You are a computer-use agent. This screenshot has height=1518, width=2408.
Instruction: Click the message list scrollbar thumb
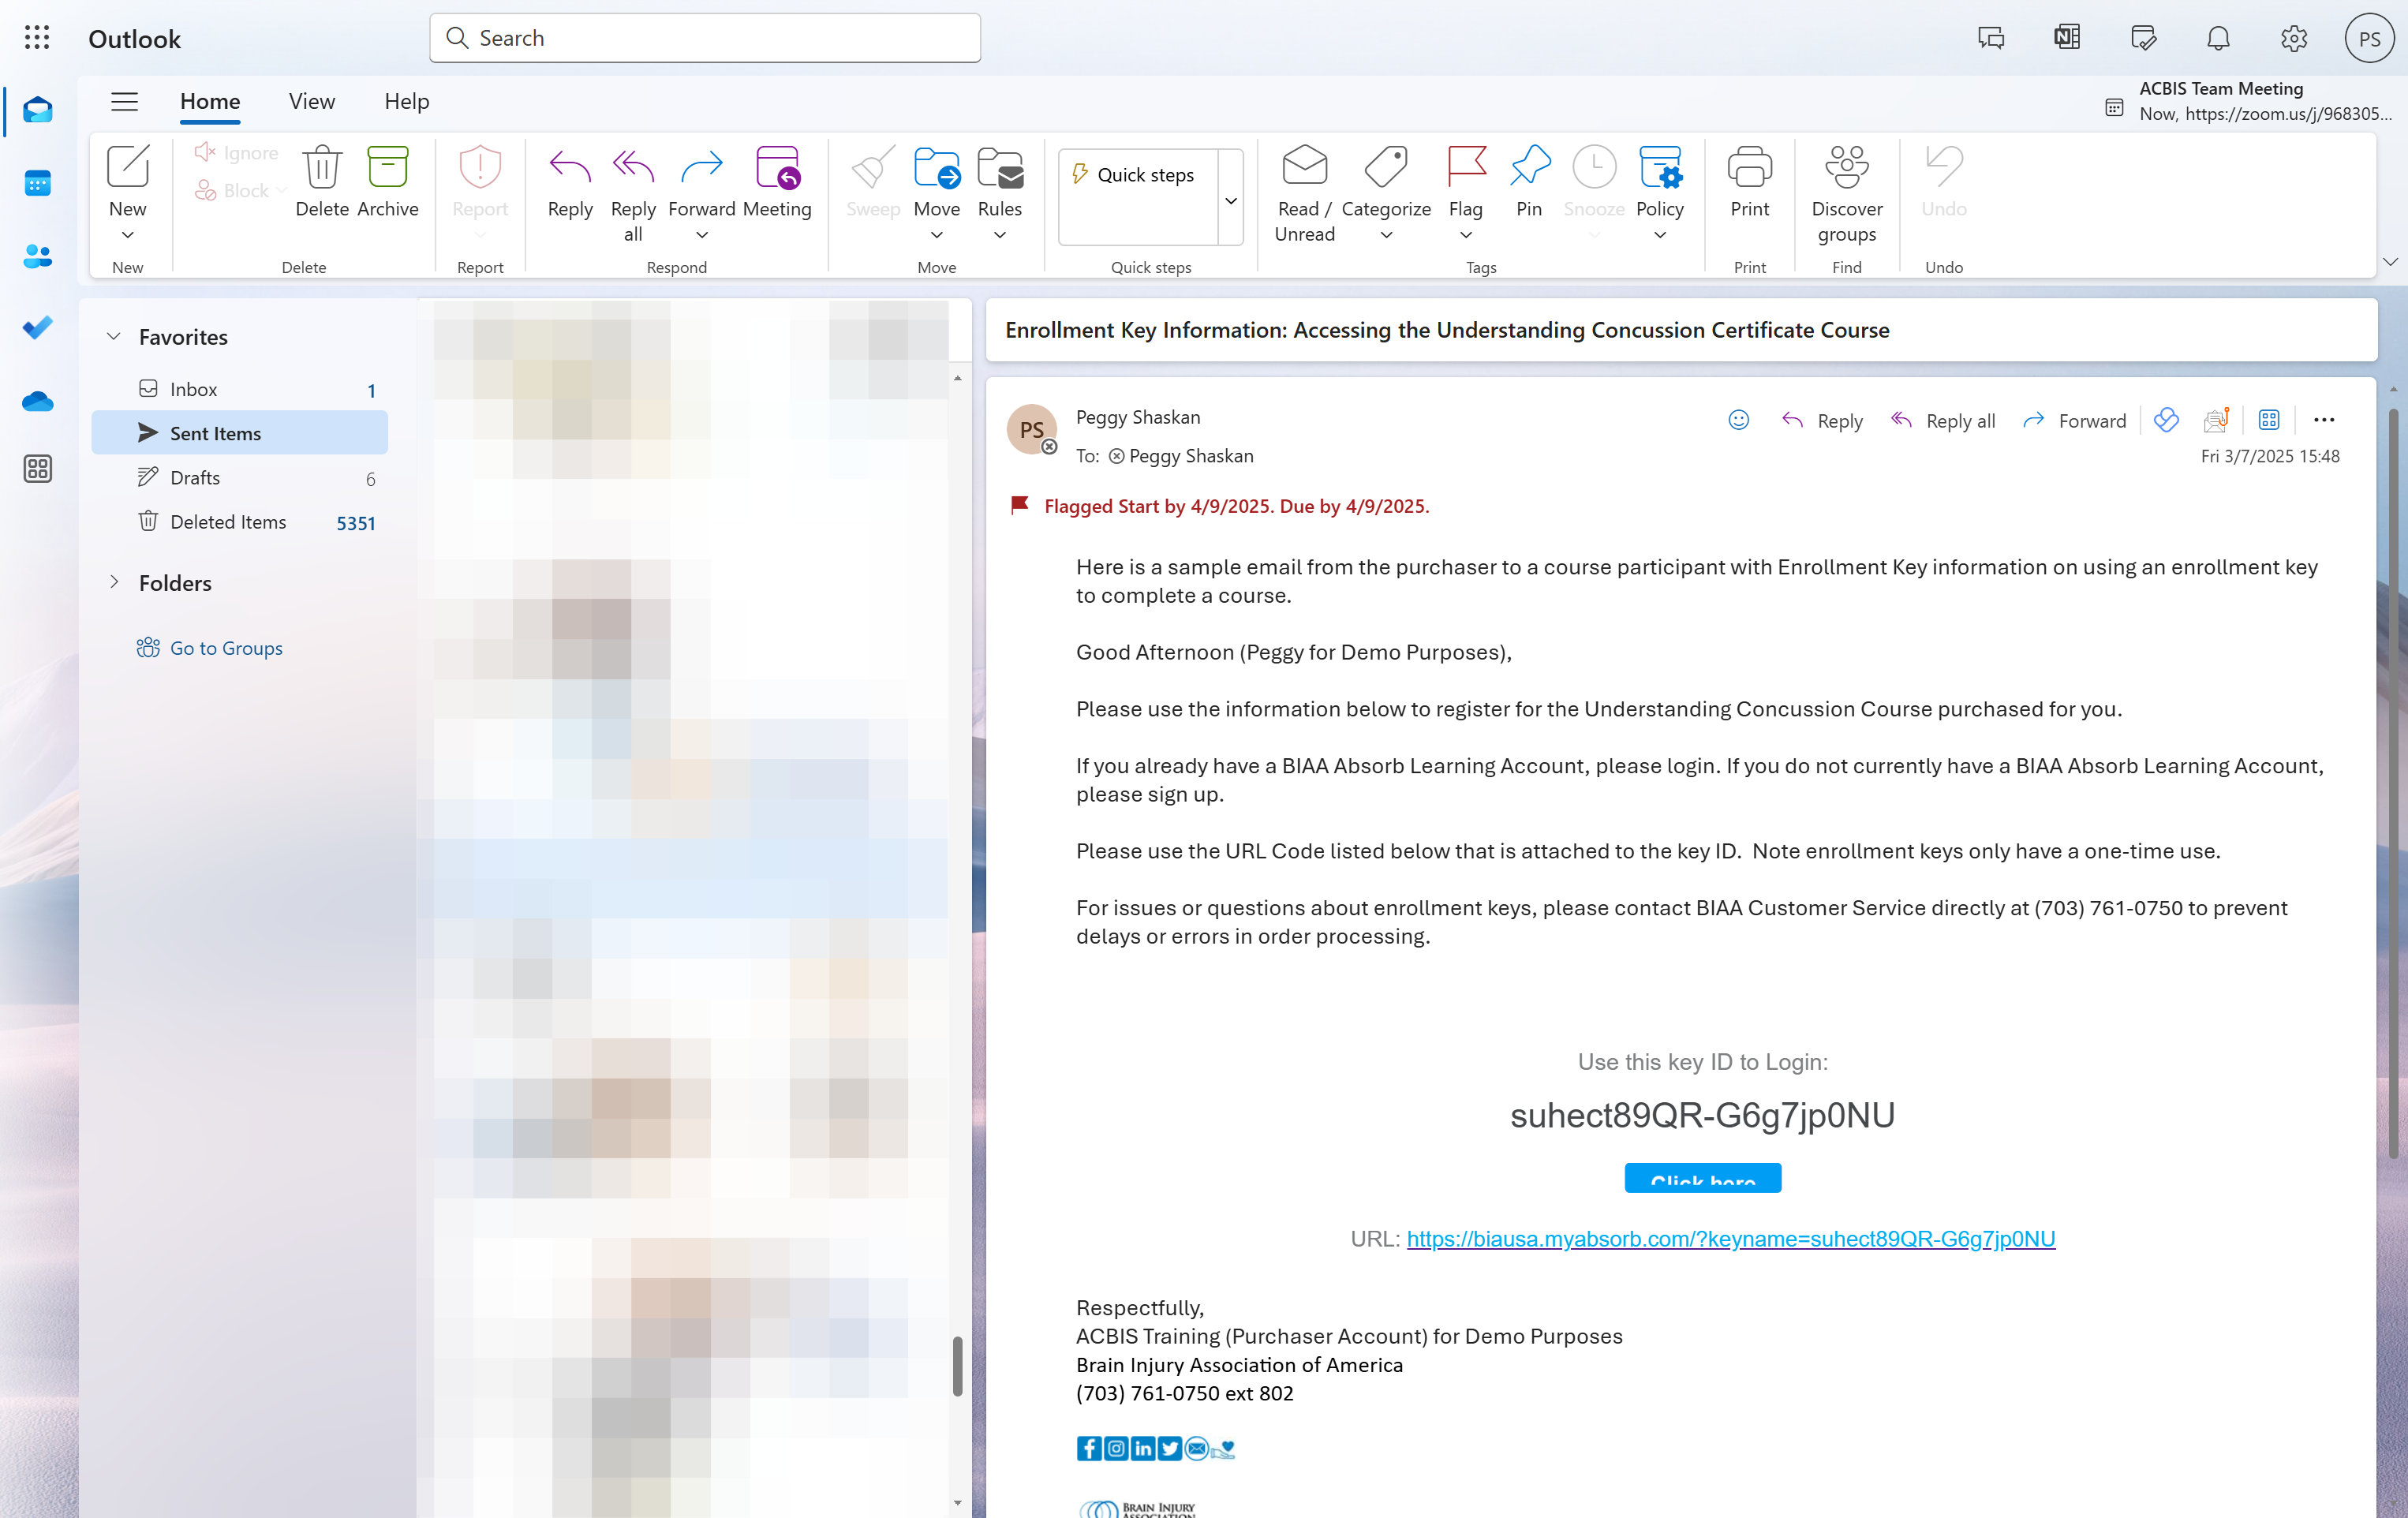[x=957, y=1365]
